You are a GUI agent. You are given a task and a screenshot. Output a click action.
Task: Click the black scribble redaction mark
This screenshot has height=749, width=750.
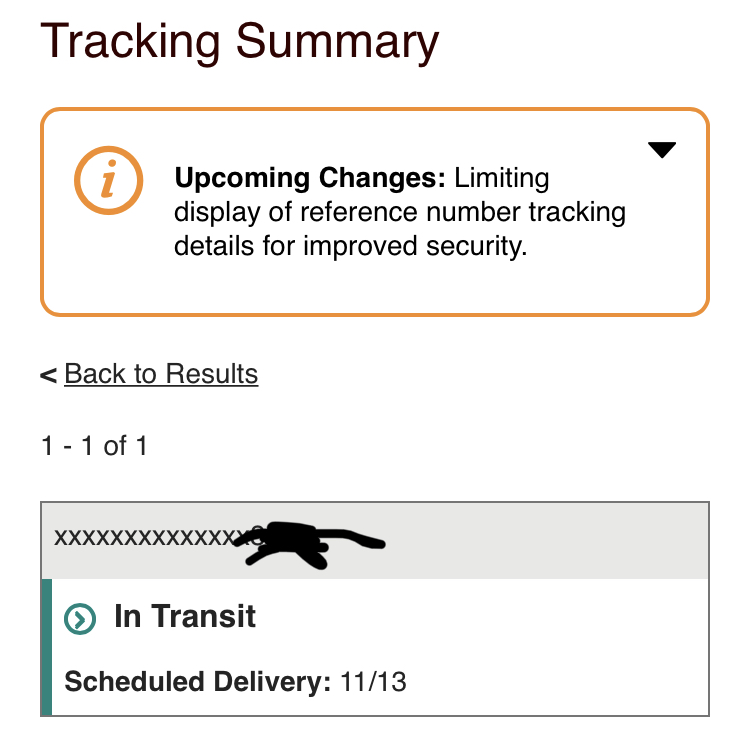310,542
